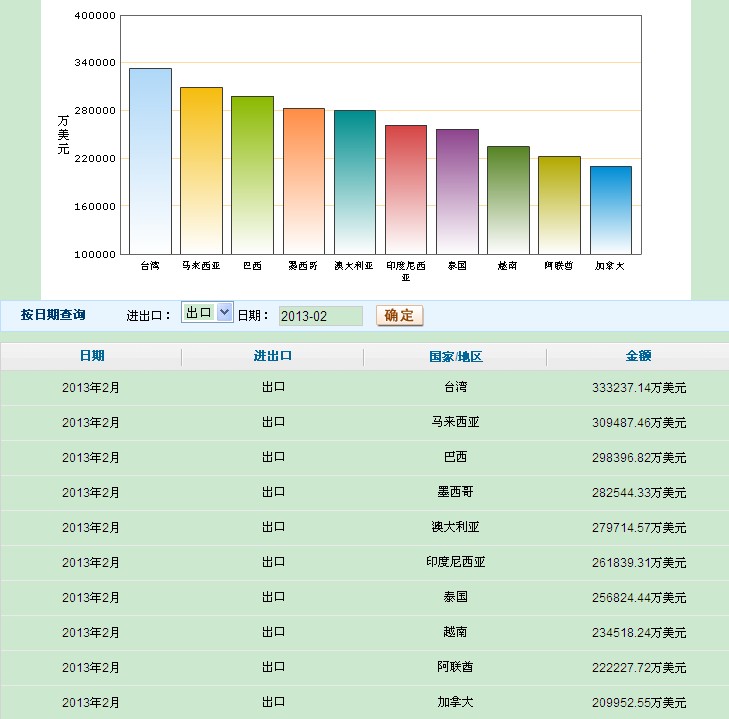The height and width of the screenshot is (719, 729).
Task: Click the olive 阿联酋 bar in chart
Action: pos(559,205)
